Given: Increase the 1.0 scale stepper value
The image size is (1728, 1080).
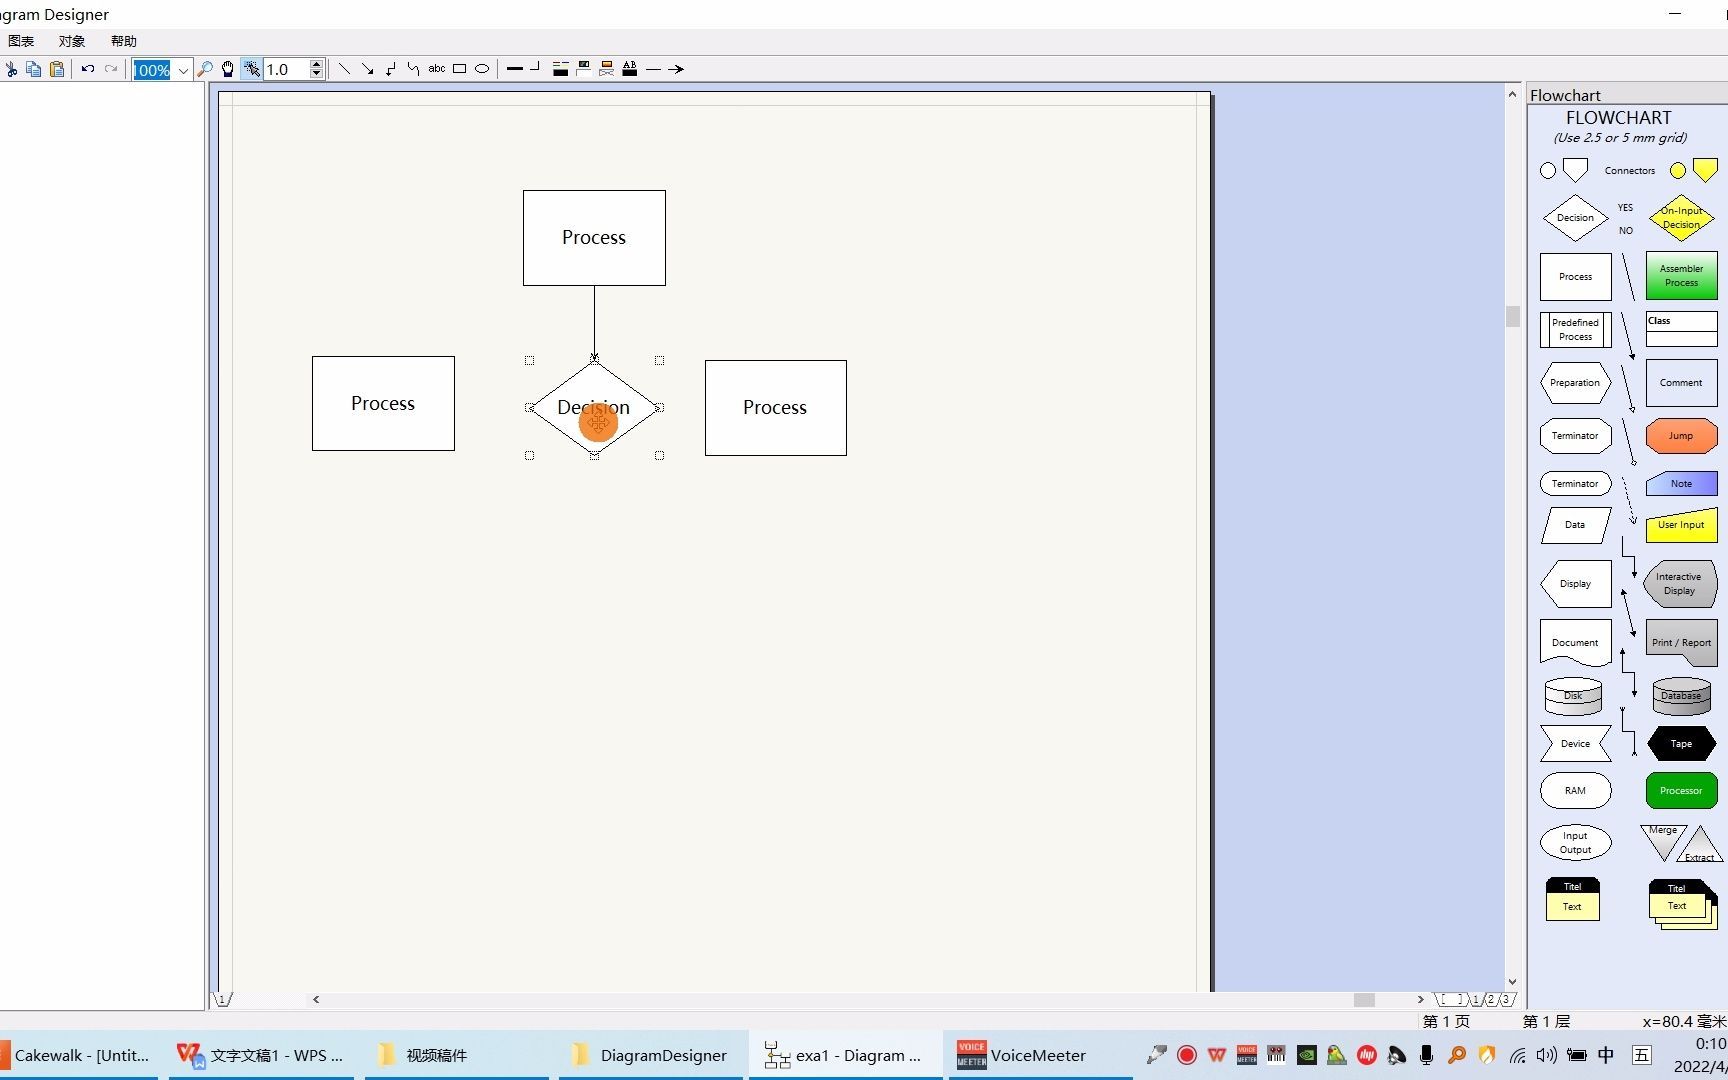Looking at the screenshot, I should (317, 65).
